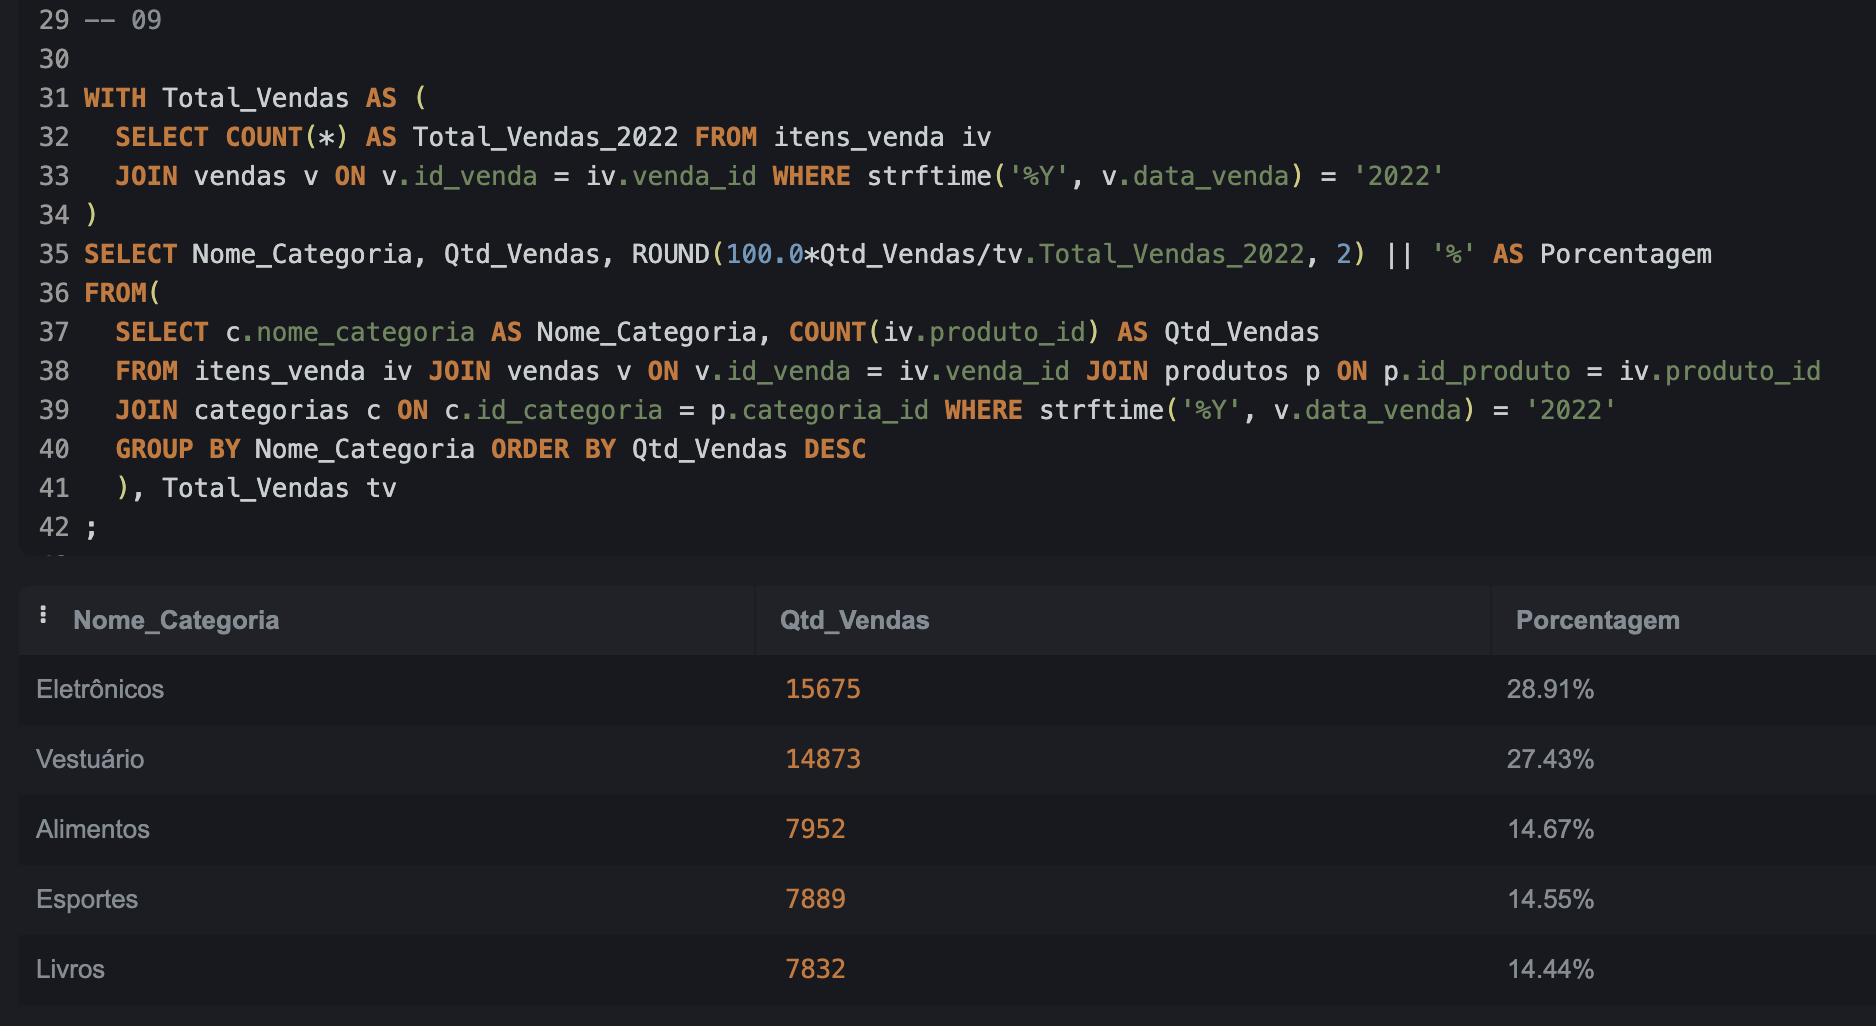This screenshot has height=1026, width=1876.
Task: Click Total_Vendas_2022 alias on line 32
Action: click(545, 137)
